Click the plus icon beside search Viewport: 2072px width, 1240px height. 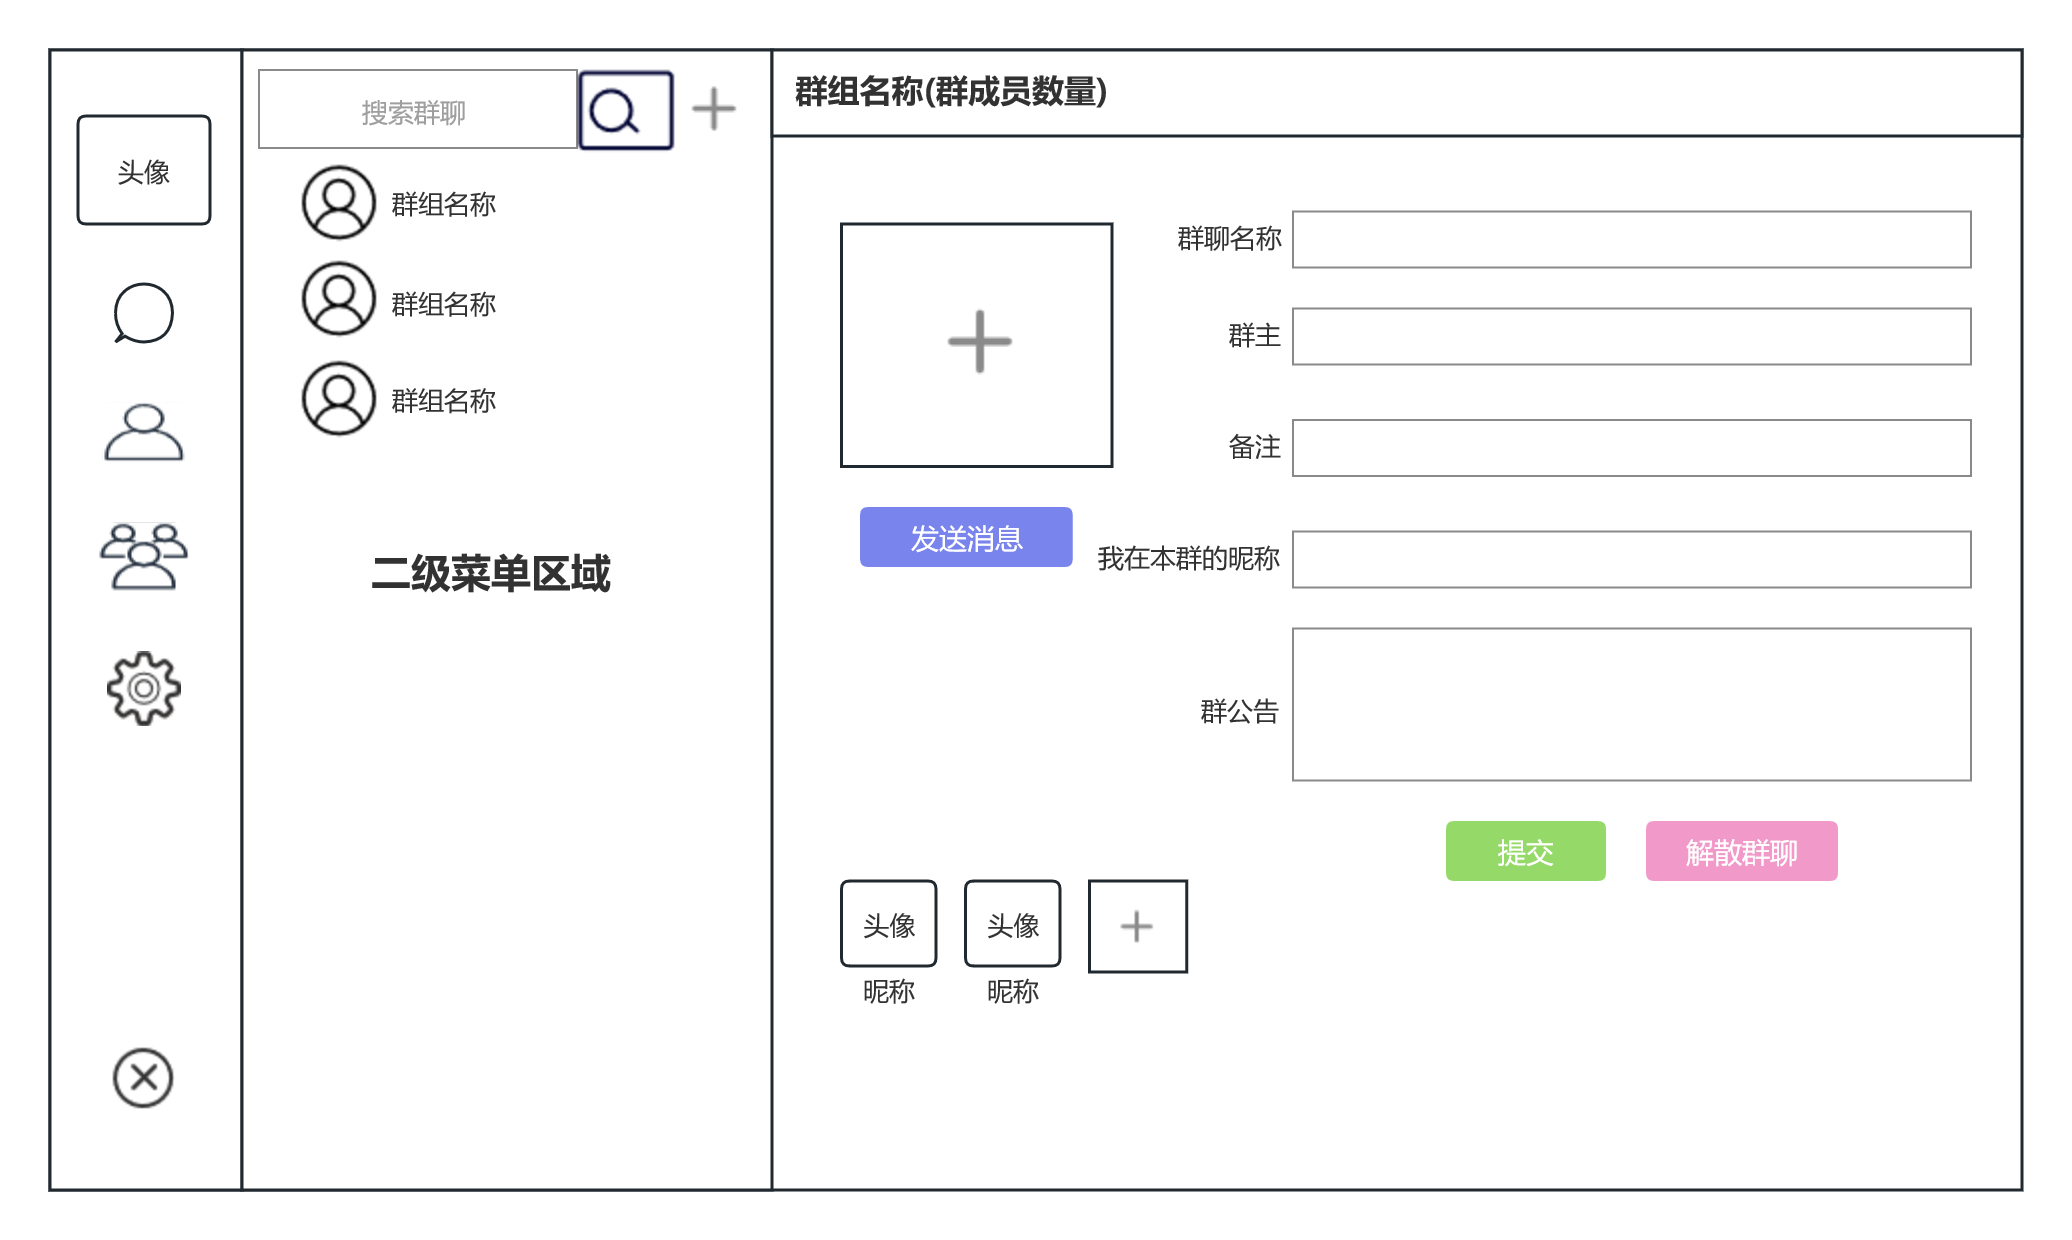pyautogui.click(x=713, y=109)
